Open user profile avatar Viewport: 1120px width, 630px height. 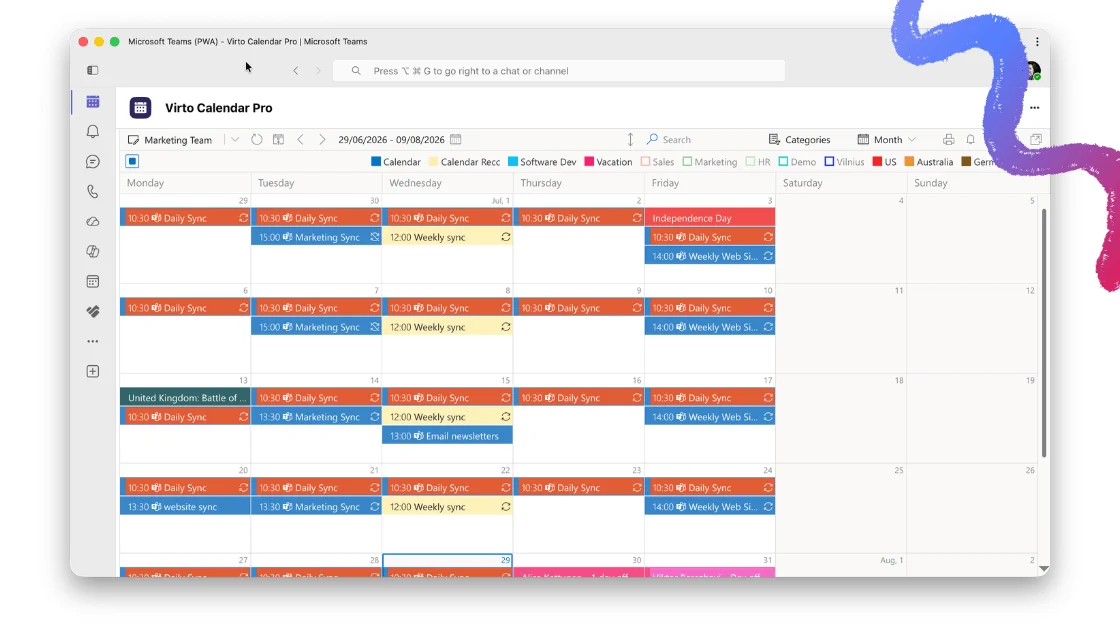1032,70
